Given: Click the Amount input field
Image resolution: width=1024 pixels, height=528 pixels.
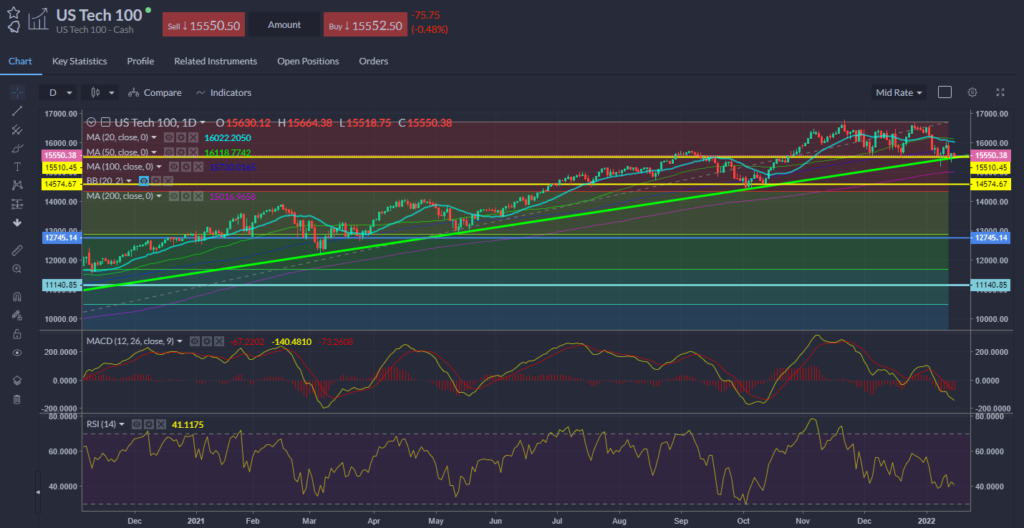Looking at the screenshot, I should (284, 24).
